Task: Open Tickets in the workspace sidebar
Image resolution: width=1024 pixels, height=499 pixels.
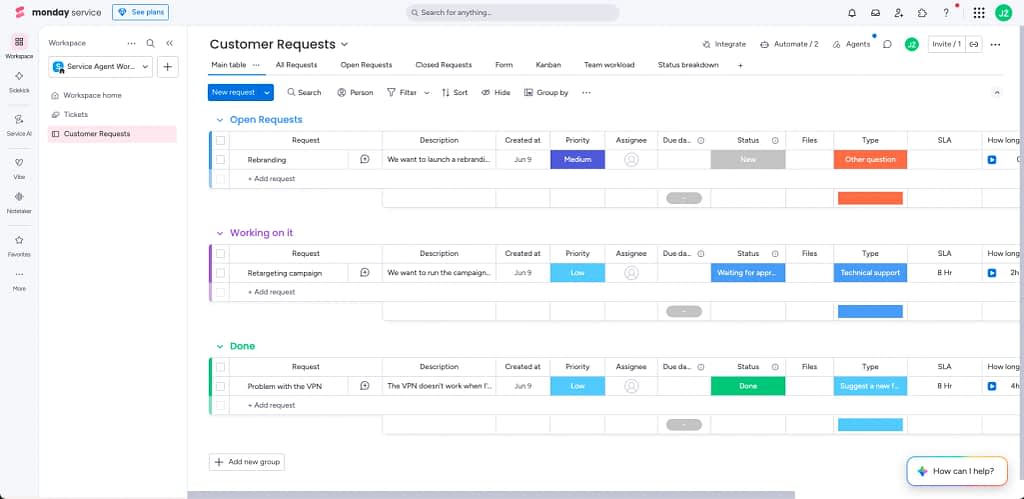Action: pyautogui.click(x=76, y=114)
